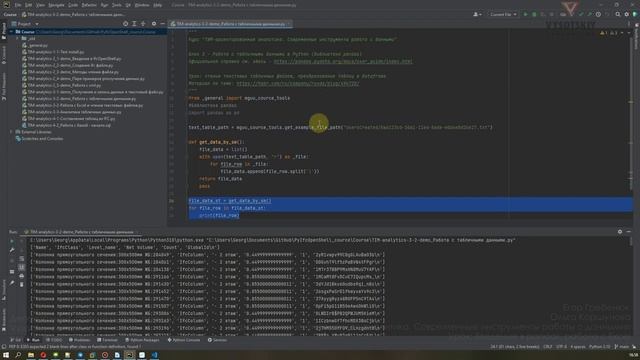Expand the _old folder

click(18, 38)
